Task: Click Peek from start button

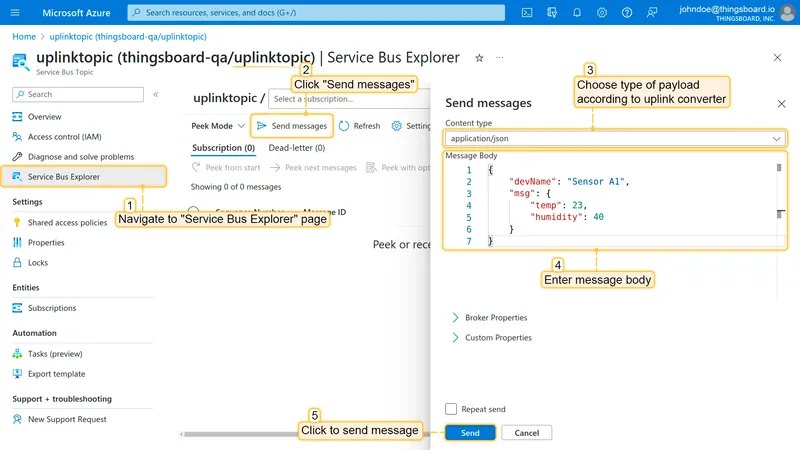Action: (226, 167)
